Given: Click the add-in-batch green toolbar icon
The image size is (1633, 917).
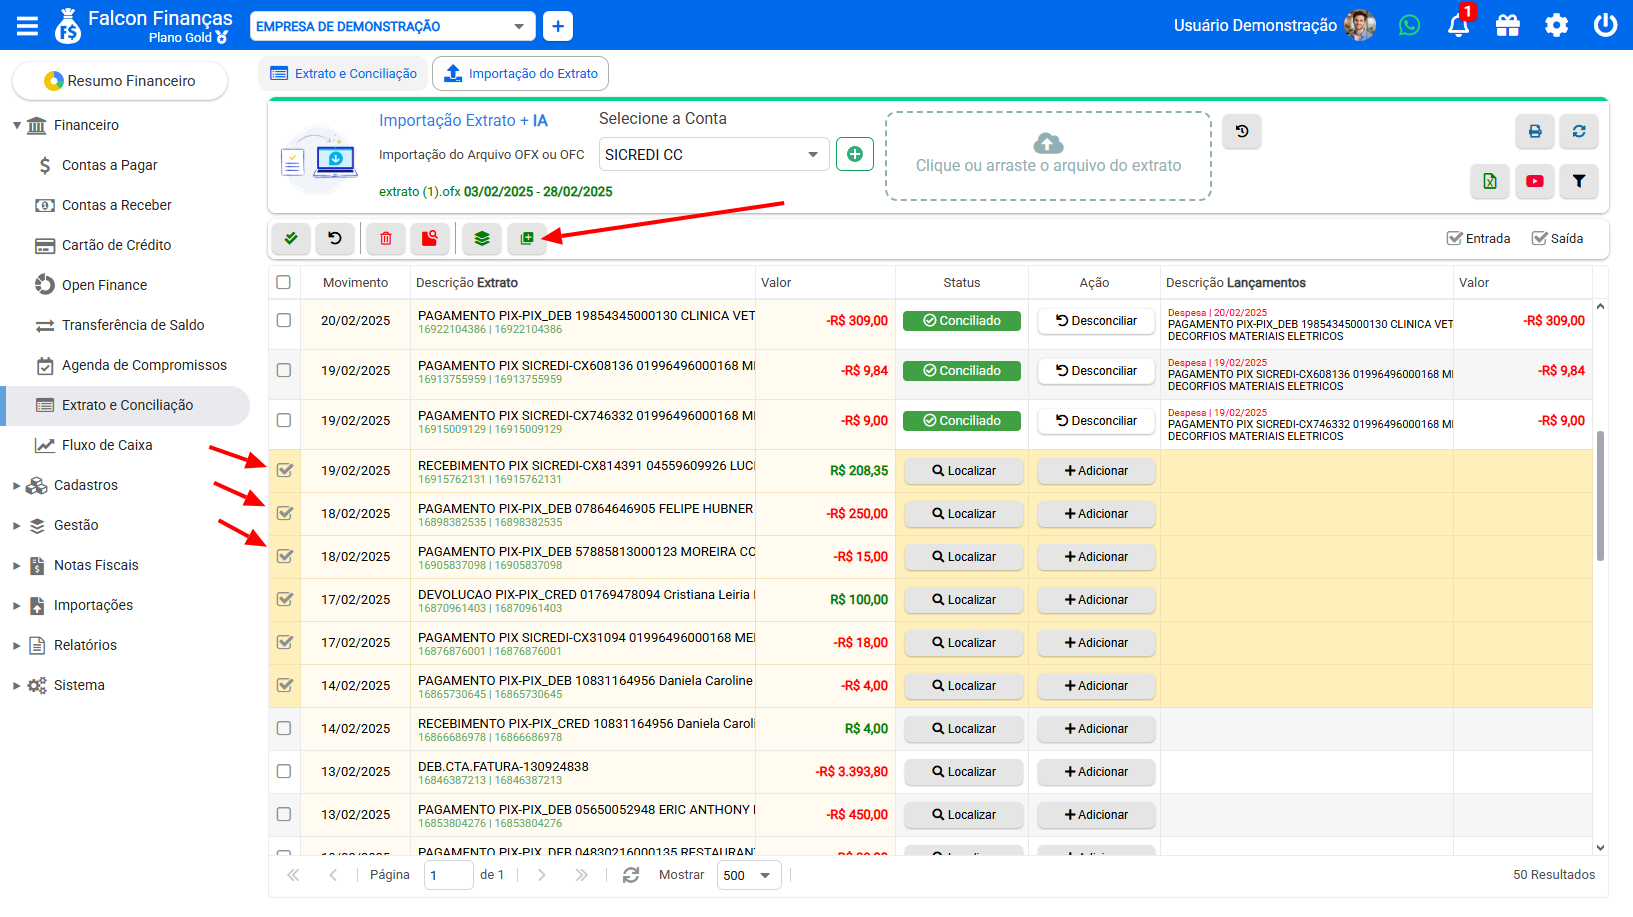Looking at the screenshot, I should 527,238.
